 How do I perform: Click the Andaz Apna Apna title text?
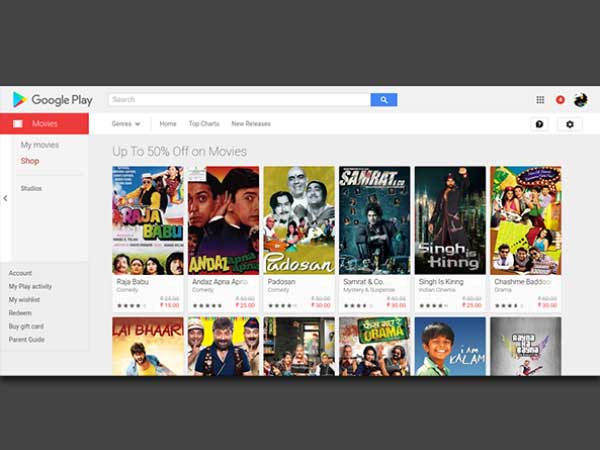point(220,282)
